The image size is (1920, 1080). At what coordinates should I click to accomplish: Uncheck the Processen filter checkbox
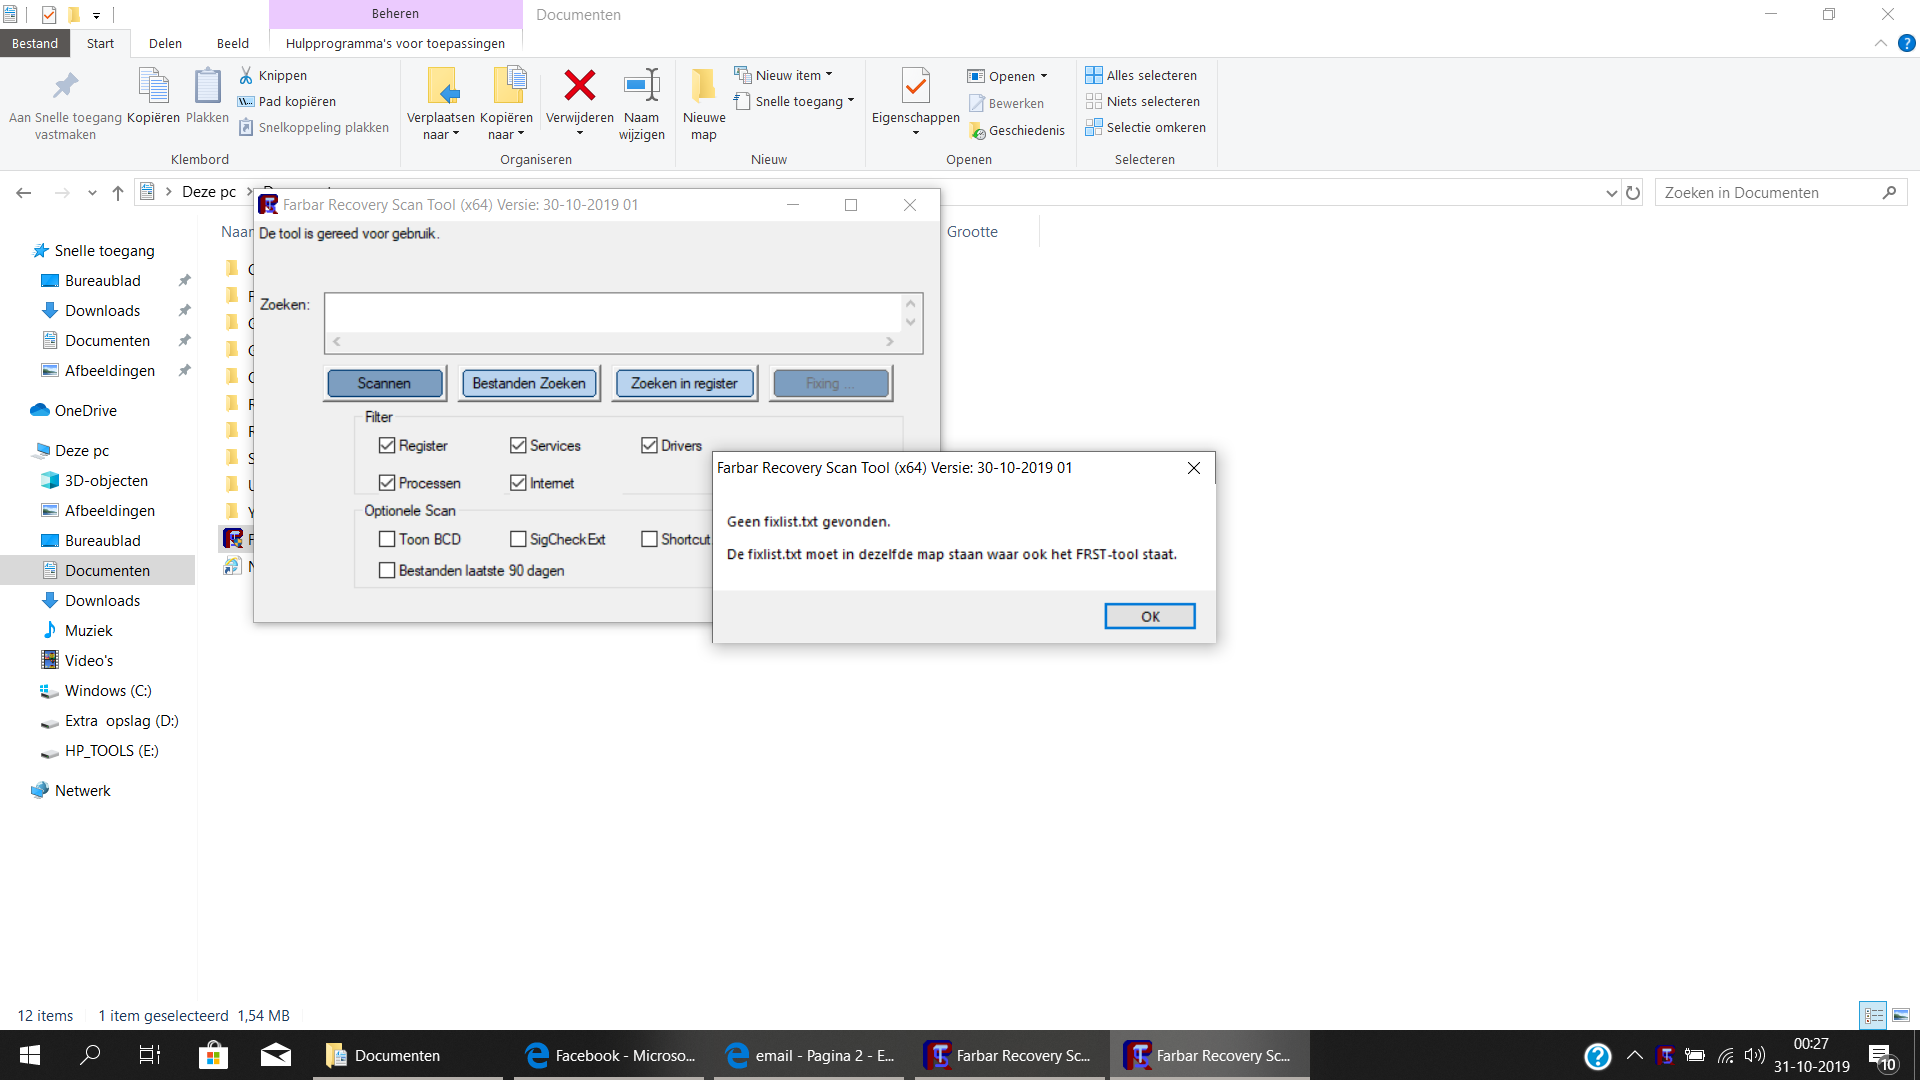point(387,483)
